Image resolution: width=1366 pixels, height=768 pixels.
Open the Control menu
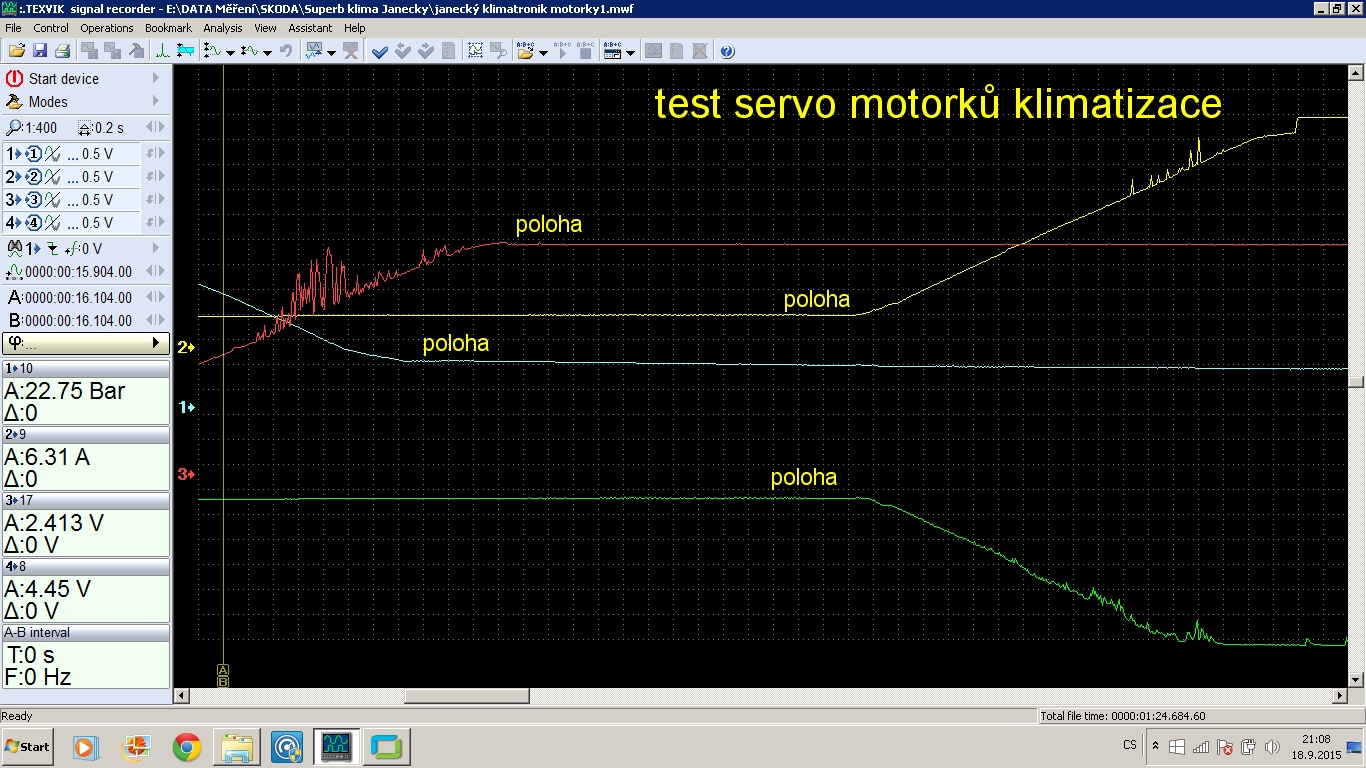pyautogui.click(x=51, y=28)
